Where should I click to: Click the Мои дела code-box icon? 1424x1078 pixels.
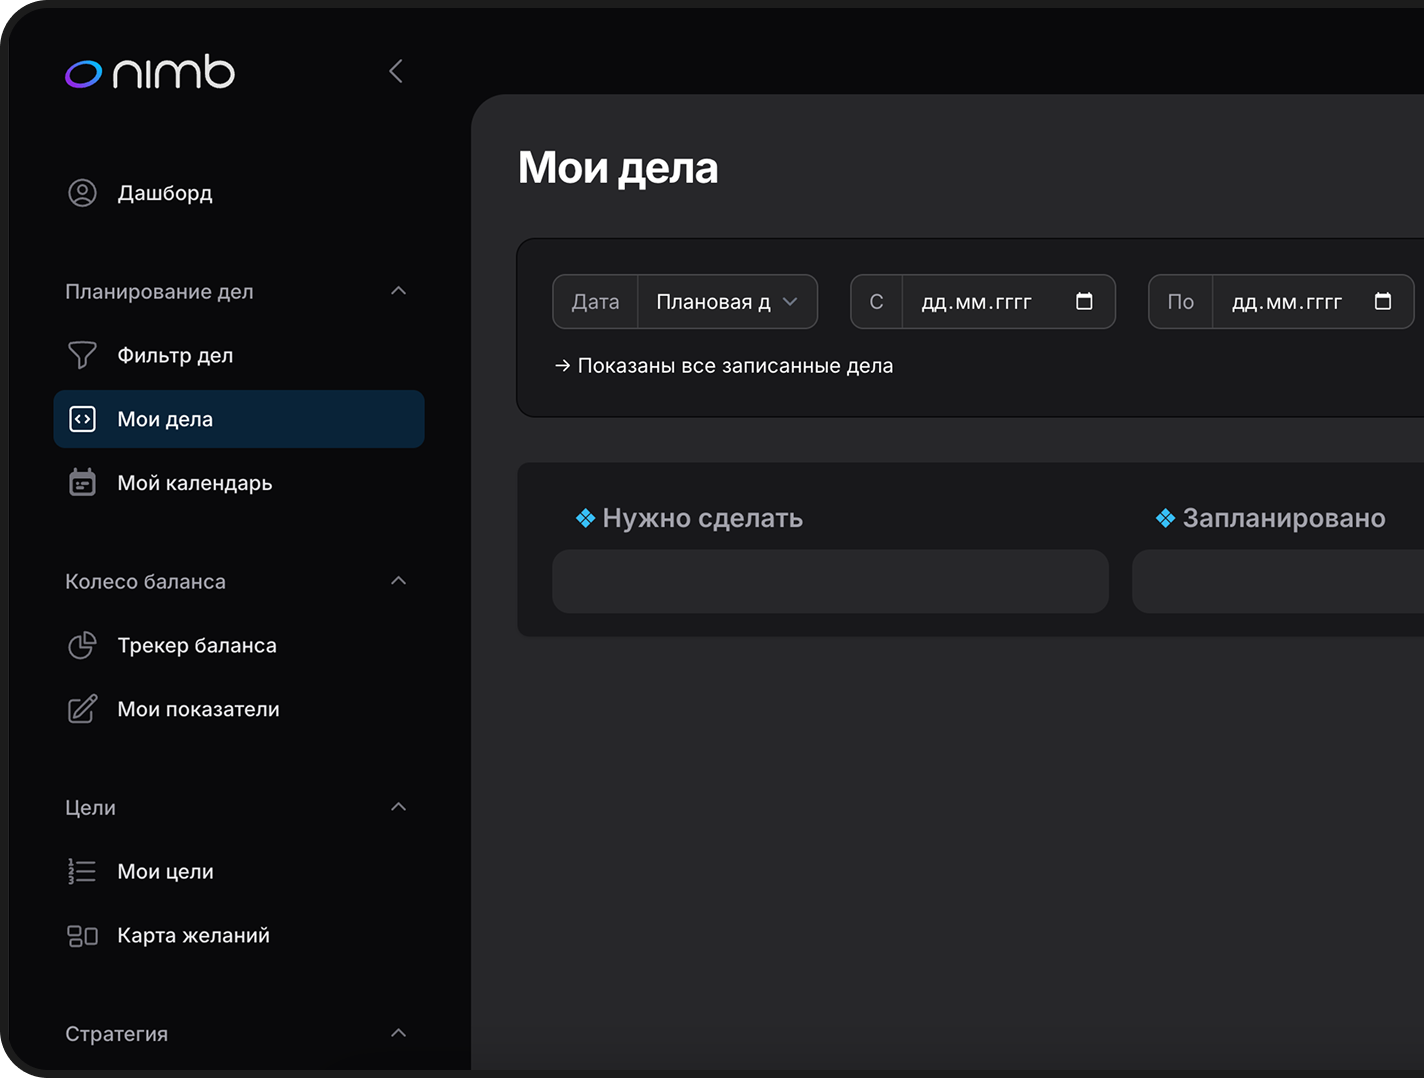click(82, 419)
